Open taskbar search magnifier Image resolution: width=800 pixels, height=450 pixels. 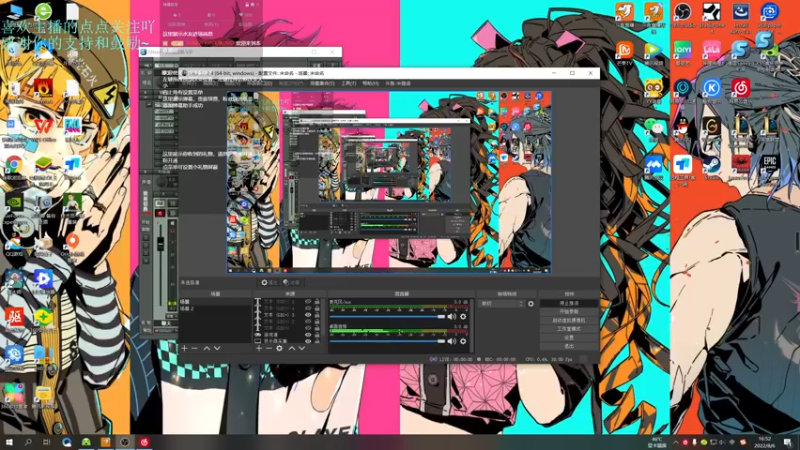28,442
